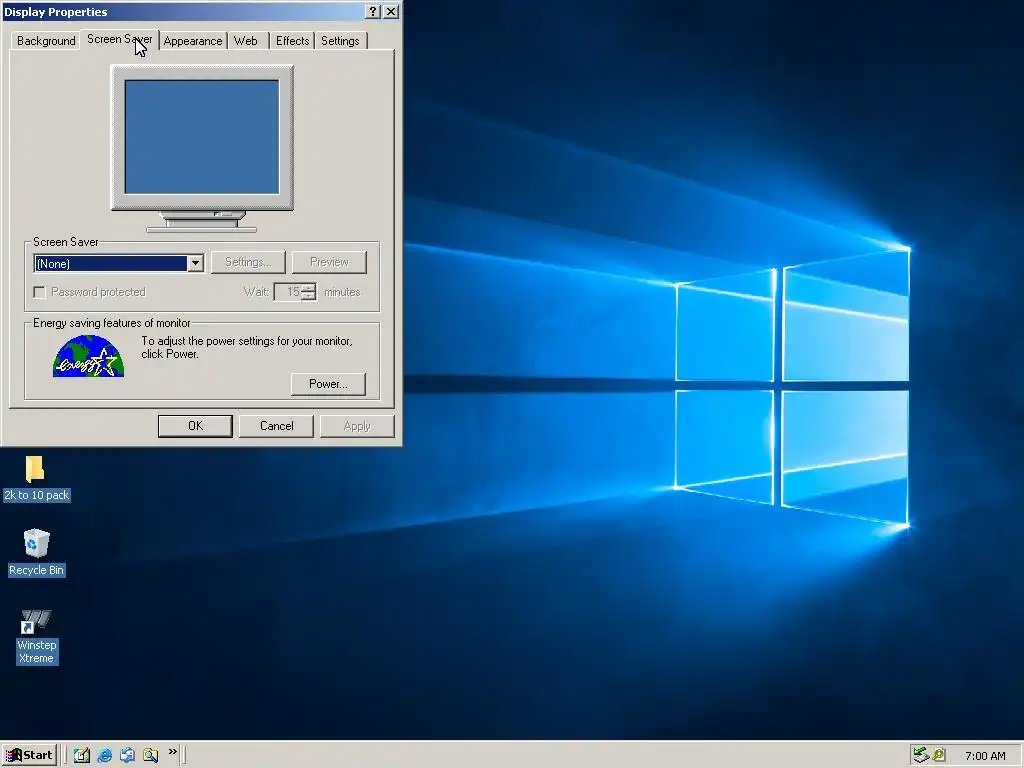Viewport: 1024px width, 768px height.
Task: Select the Winstep Xtreme shortcut icon
Action: click(x=36, y=621)
